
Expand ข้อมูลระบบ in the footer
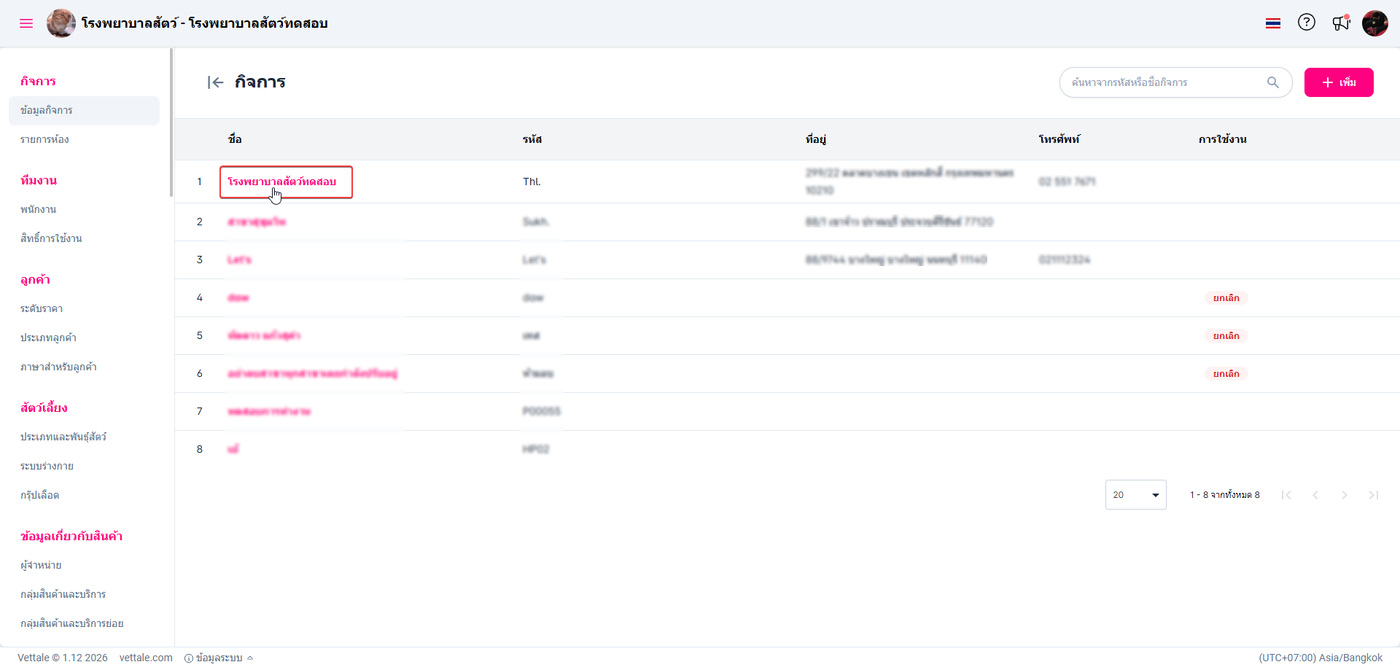pyautogui.click(x=219, y=658)
